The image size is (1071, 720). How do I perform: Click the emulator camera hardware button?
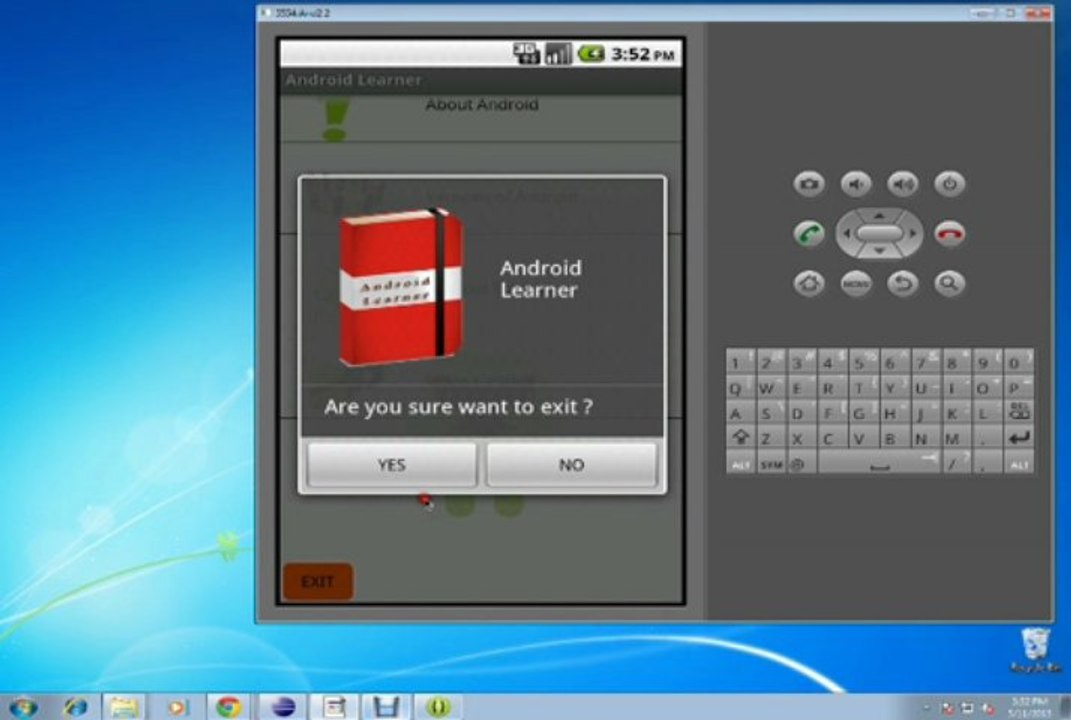[809, 184]
